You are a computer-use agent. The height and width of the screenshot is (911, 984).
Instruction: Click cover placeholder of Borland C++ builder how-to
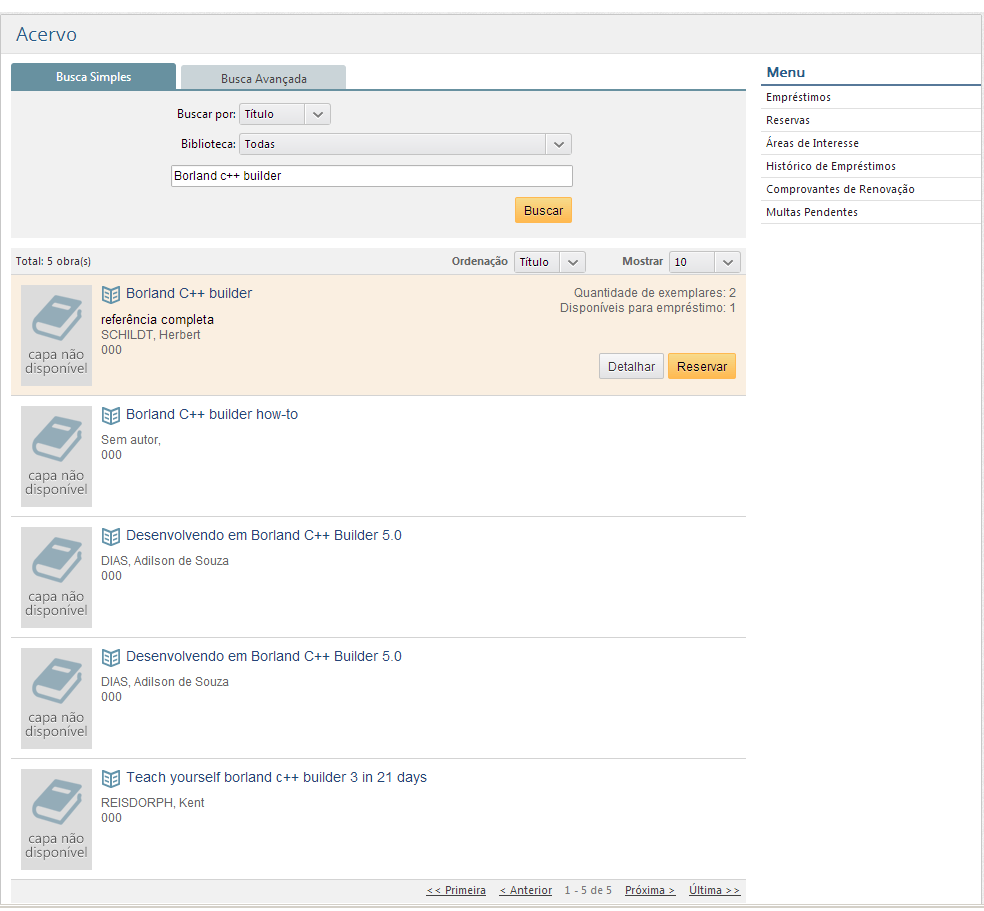(56, 456)
